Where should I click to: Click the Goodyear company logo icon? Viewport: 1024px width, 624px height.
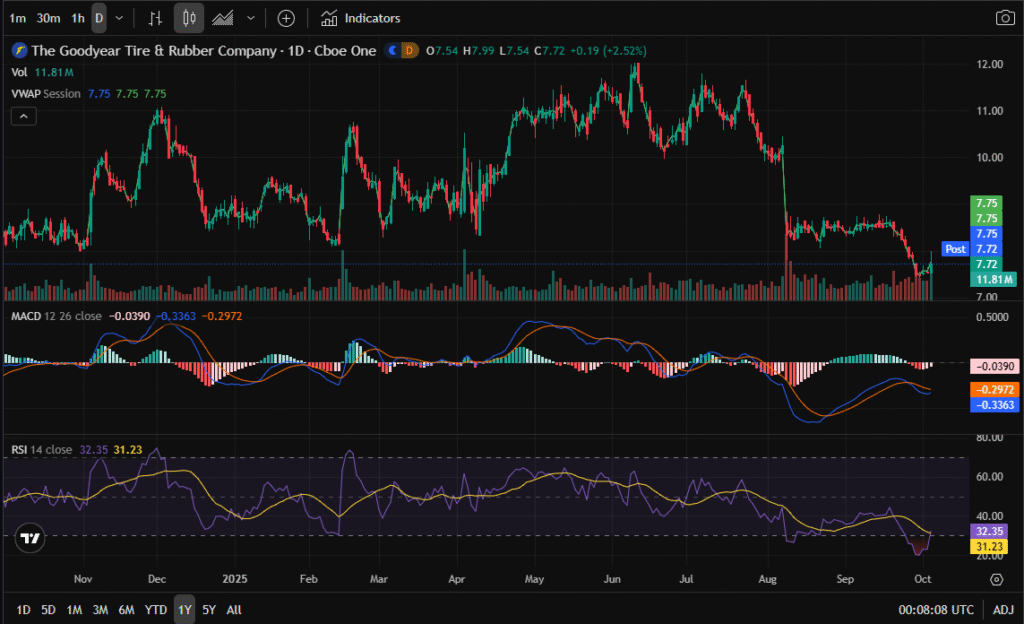pyautogui.click(x=18, y=50)
